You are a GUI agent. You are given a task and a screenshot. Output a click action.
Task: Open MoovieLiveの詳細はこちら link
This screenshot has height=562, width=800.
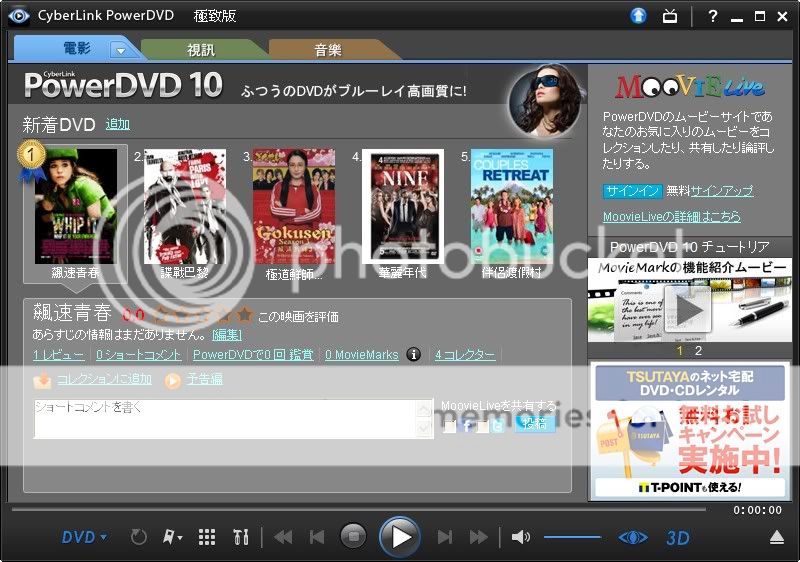(x=671, y=216)
